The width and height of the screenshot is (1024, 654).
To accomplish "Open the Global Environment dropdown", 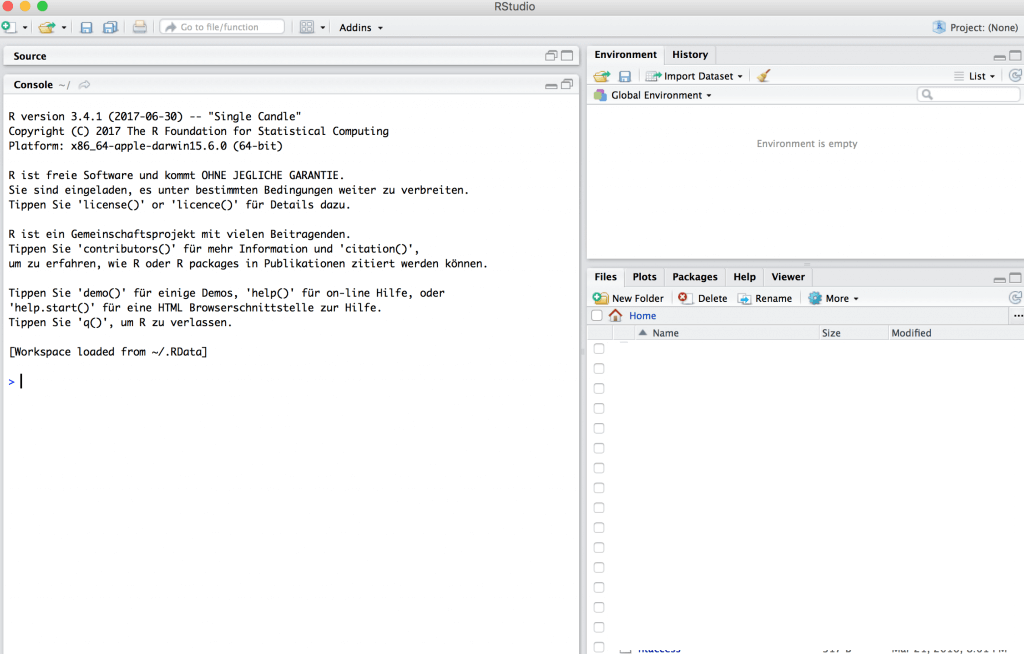I will coord(653,95).
